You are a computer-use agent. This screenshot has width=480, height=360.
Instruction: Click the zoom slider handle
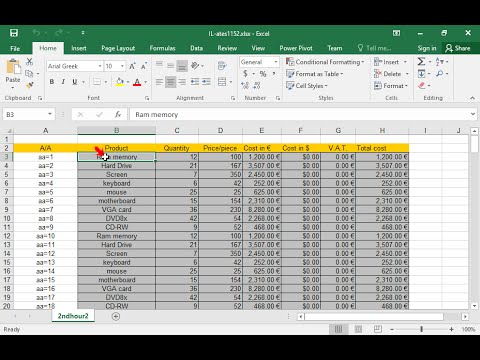click(421, 329)
